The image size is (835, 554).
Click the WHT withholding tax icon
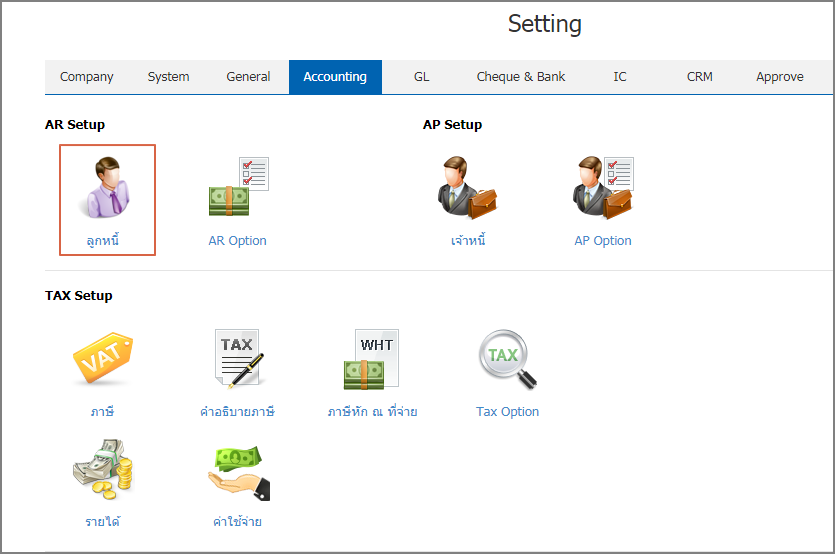click(371, 359)
